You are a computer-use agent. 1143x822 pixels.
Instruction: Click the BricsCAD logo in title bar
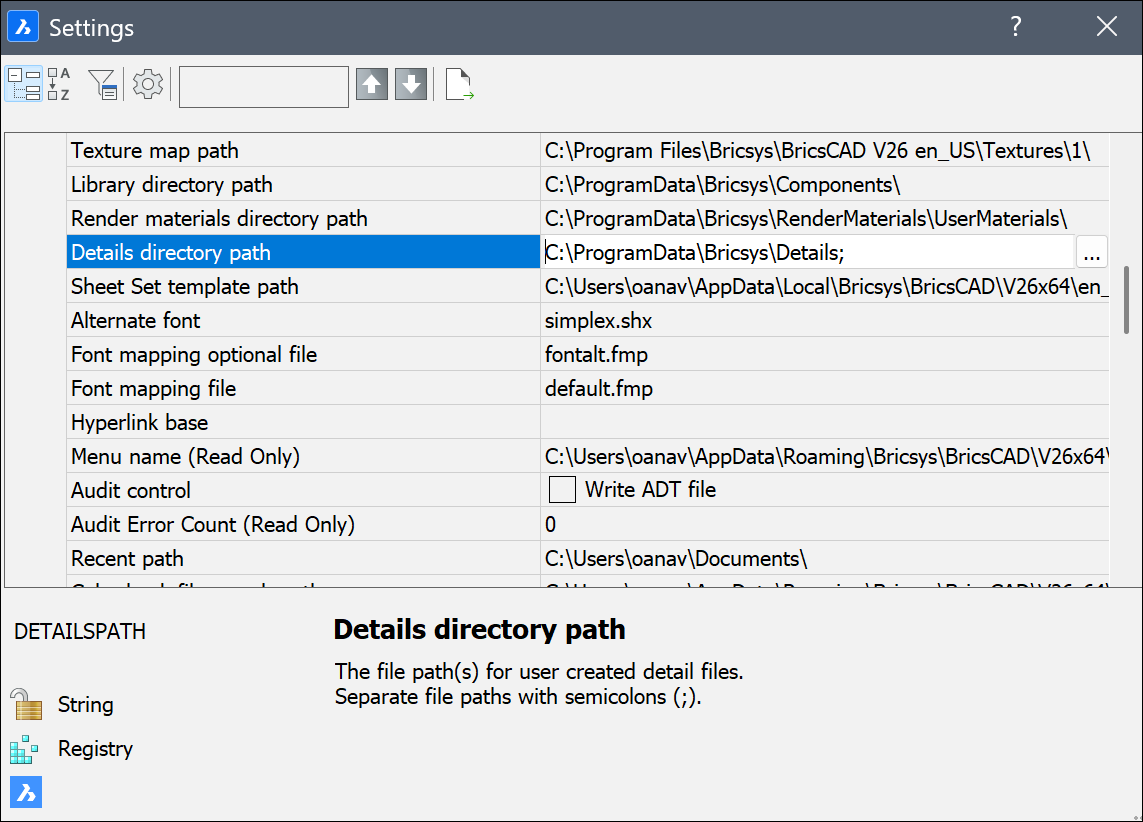(23, 27)
